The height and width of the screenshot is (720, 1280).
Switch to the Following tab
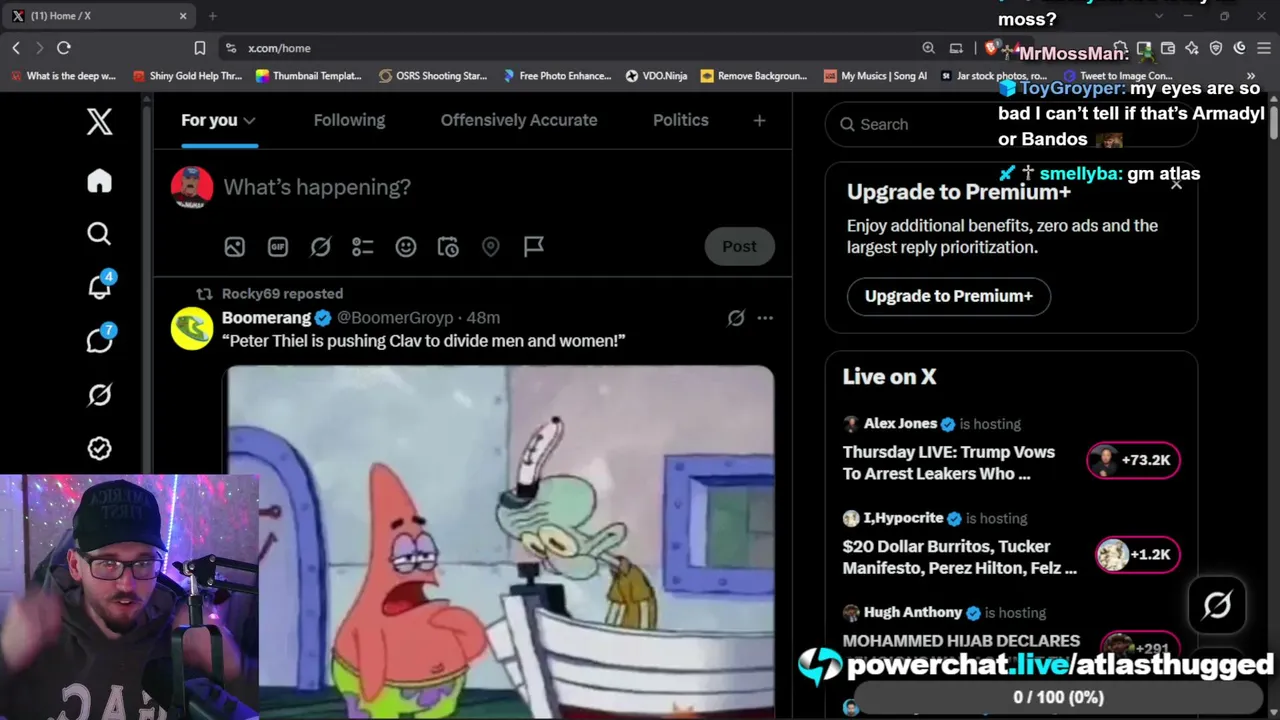tap(349, 120)
